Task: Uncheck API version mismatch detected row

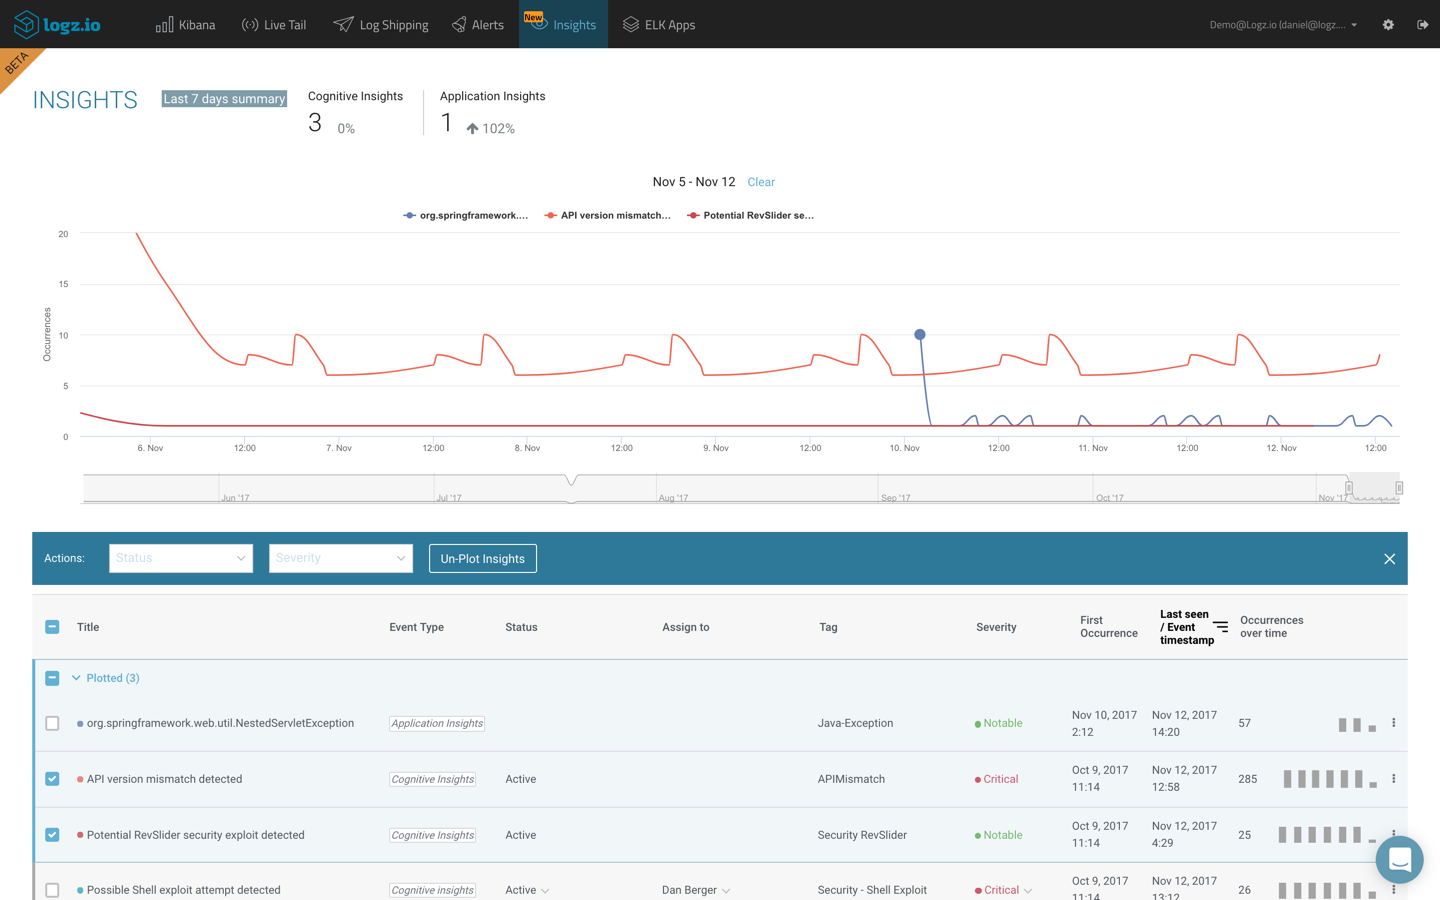Action: 52,779
